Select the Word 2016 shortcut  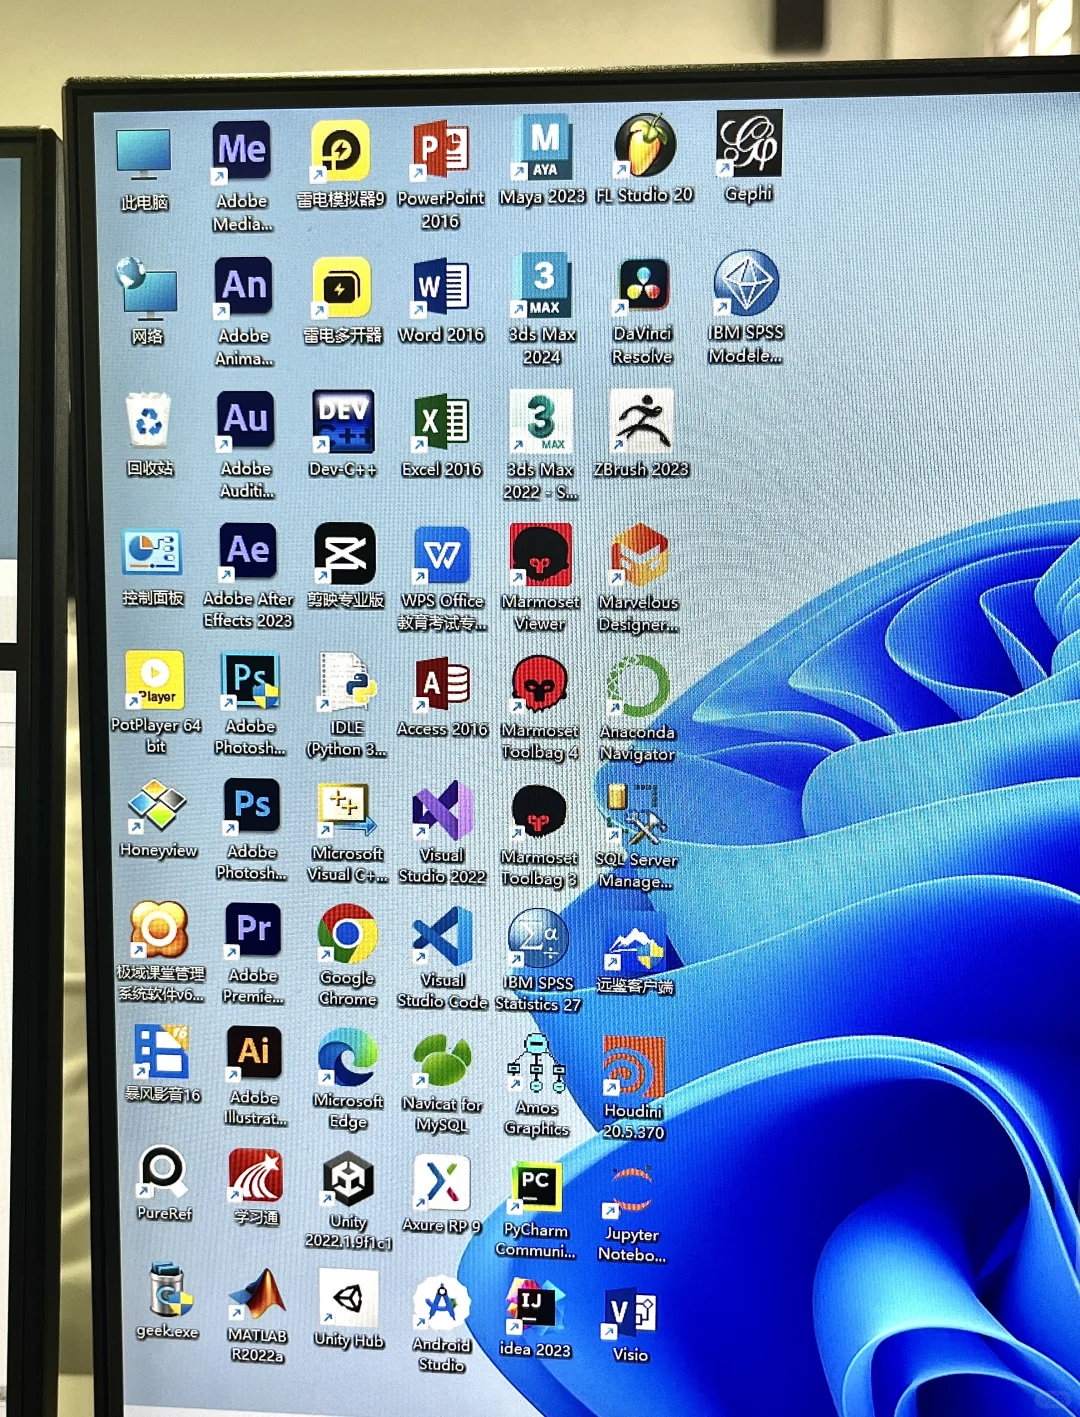pos(441,289)
